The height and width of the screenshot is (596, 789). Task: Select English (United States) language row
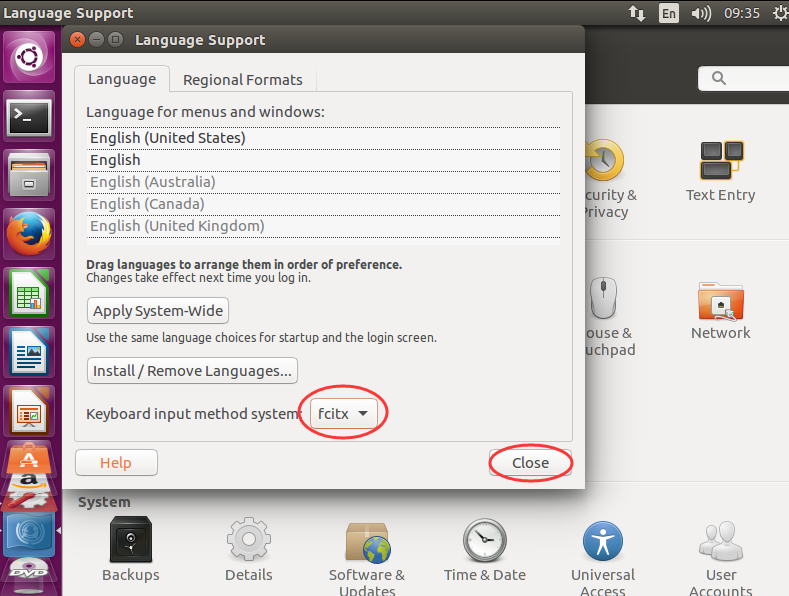(323, 138)
